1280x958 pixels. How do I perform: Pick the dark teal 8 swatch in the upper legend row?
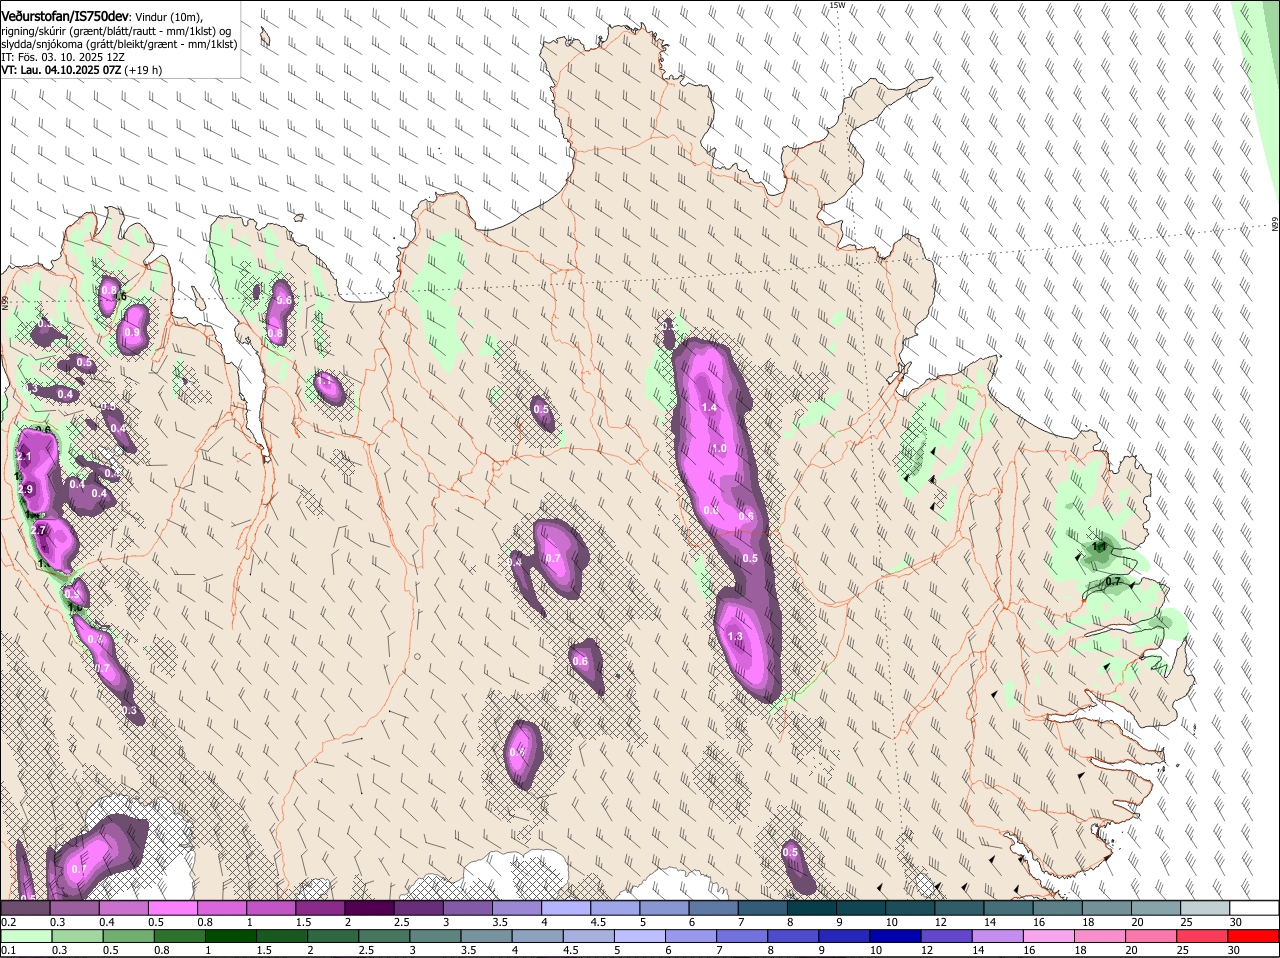click(812, 908)
